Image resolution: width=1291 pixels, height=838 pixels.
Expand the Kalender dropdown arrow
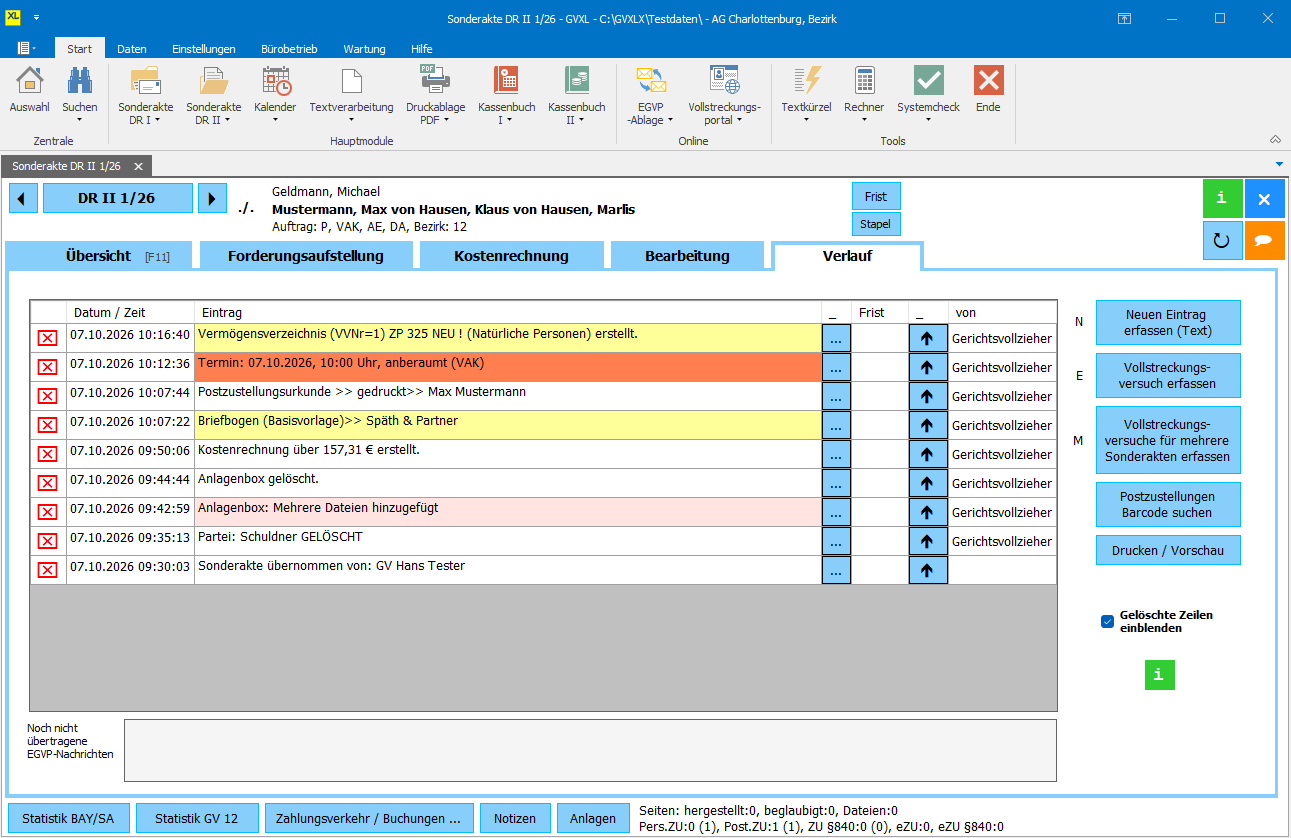[x=275, y=120]
